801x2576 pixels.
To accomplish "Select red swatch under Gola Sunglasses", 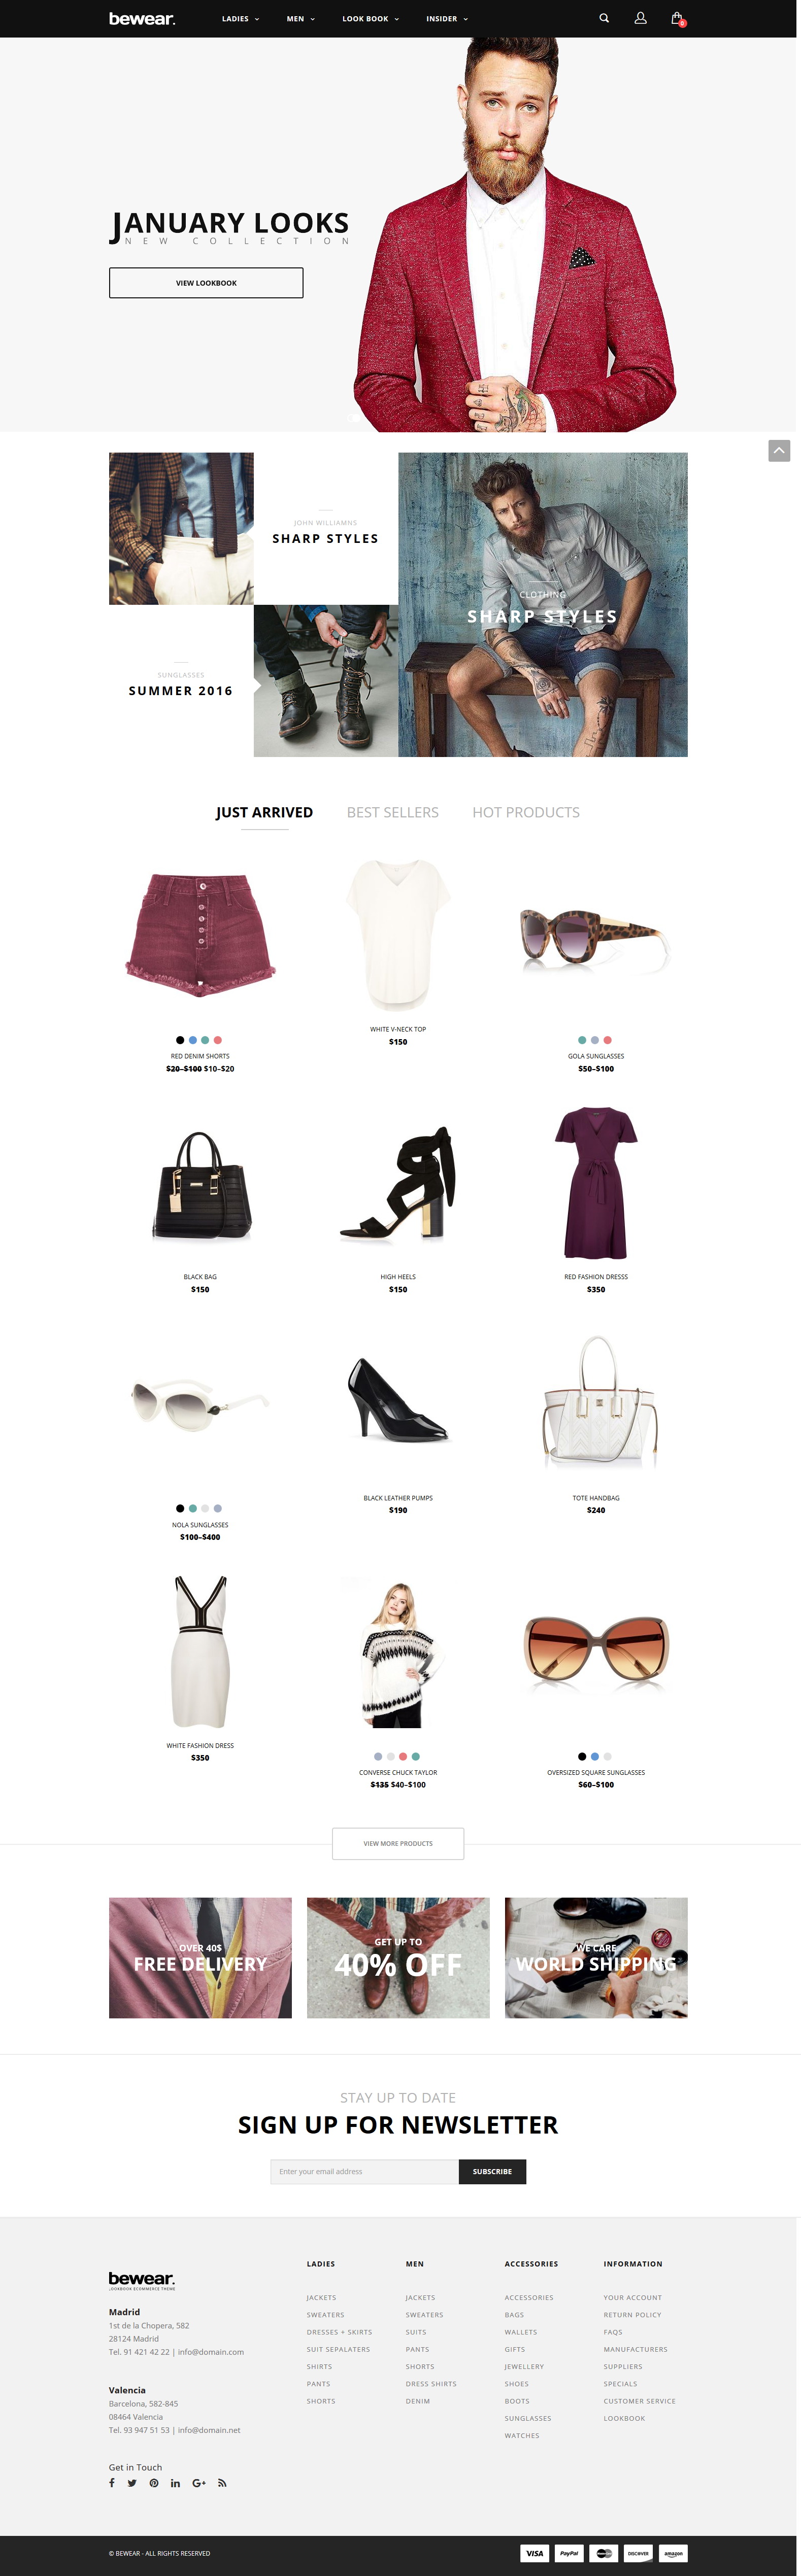I will (x=607, y=1040).
